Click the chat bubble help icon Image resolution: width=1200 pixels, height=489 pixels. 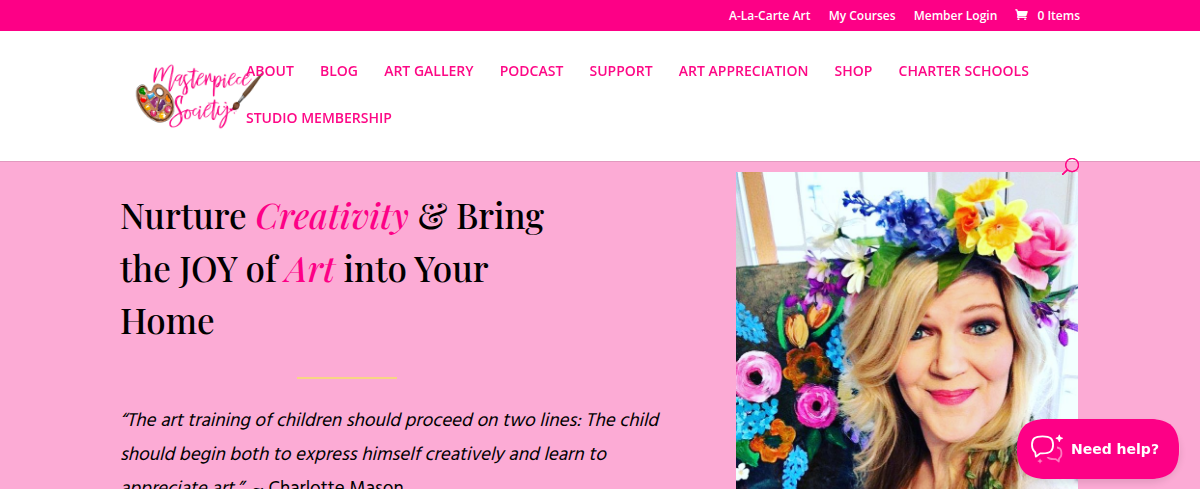tap(1046, 449)
